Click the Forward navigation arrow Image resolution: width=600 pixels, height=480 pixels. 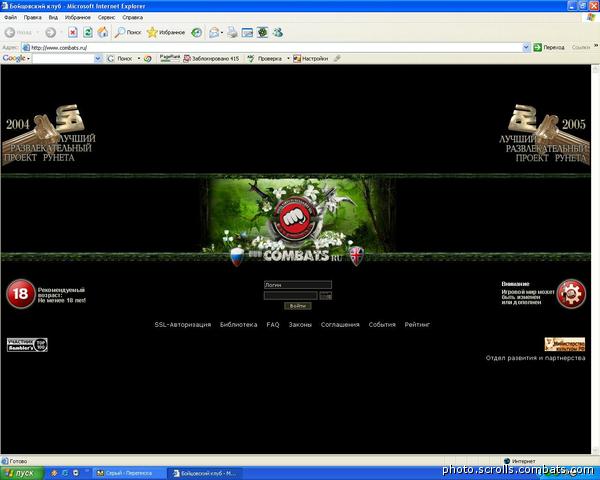[x=50, y=33]
